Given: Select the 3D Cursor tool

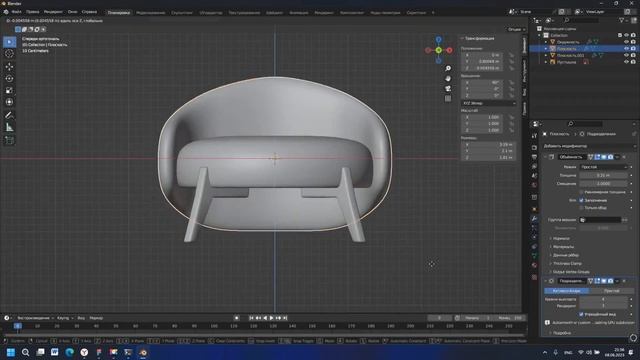Looking at the screenshot, I should point(9,53).
